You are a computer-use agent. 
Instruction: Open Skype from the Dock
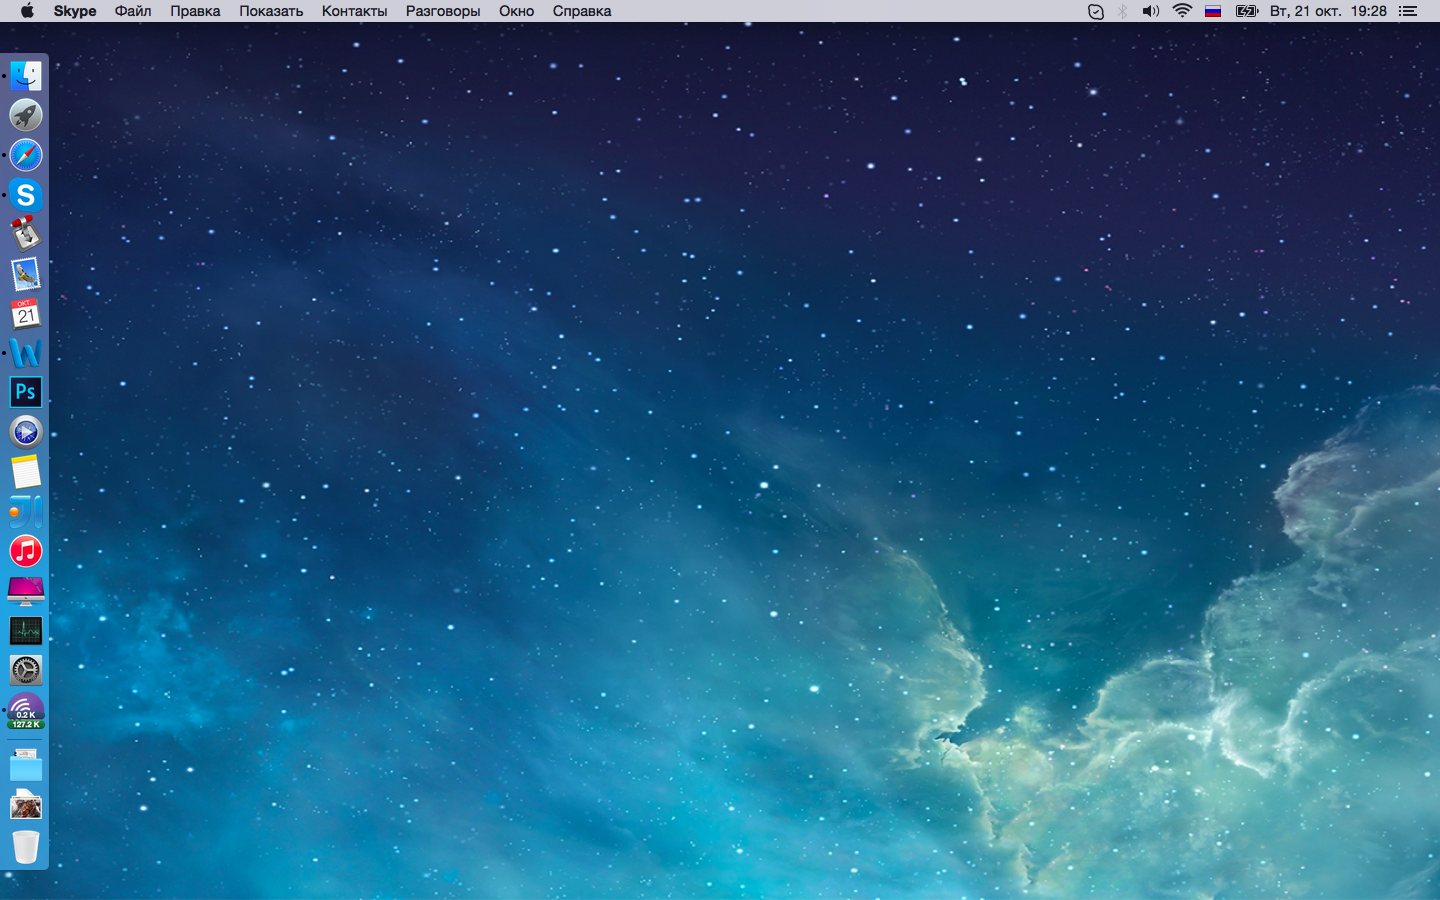pos(26,195)
